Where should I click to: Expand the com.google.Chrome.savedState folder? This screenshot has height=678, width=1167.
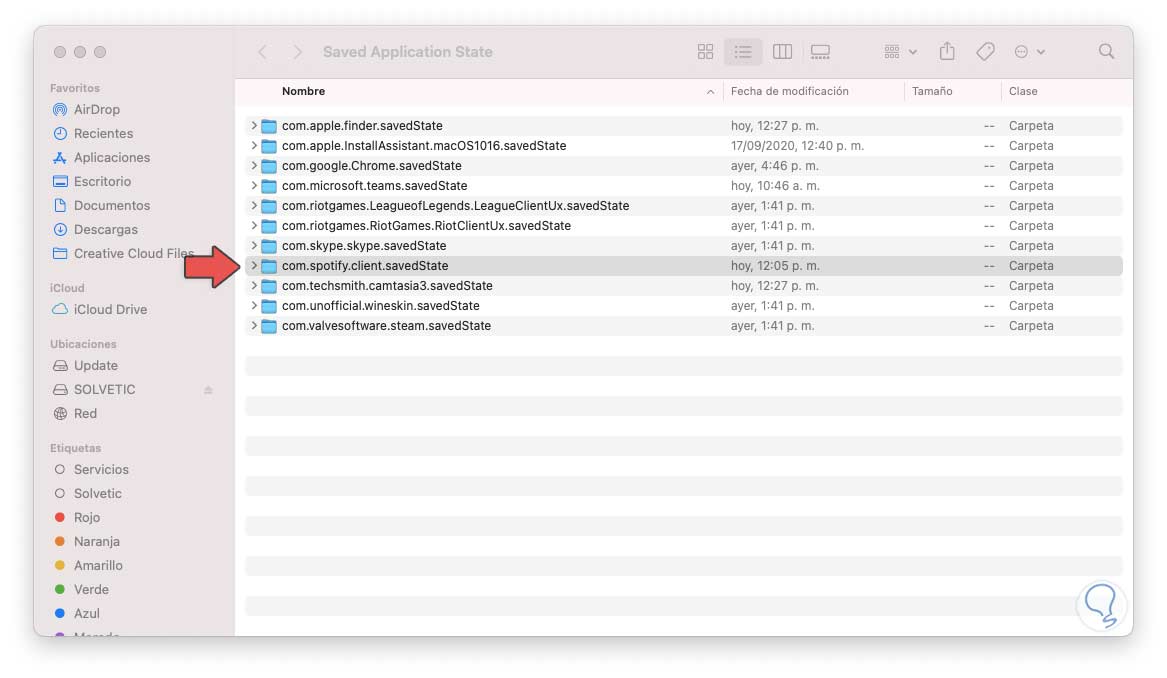[252, 165]
